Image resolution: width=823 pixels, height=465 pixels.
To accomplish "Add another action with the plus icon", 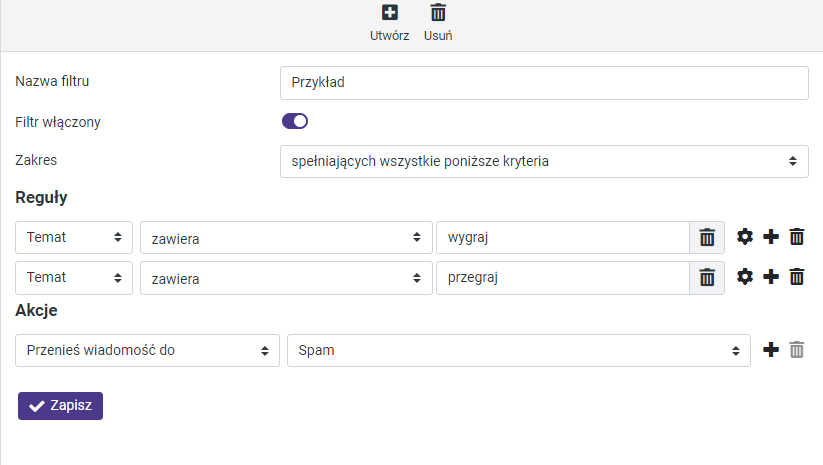I will pyautogui.click(x=770, y=350).
